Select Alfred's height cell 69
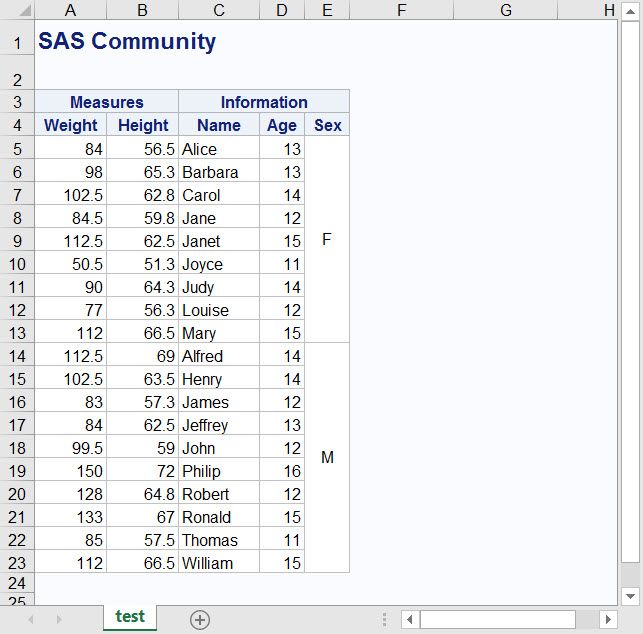 (x=142, y=356)
